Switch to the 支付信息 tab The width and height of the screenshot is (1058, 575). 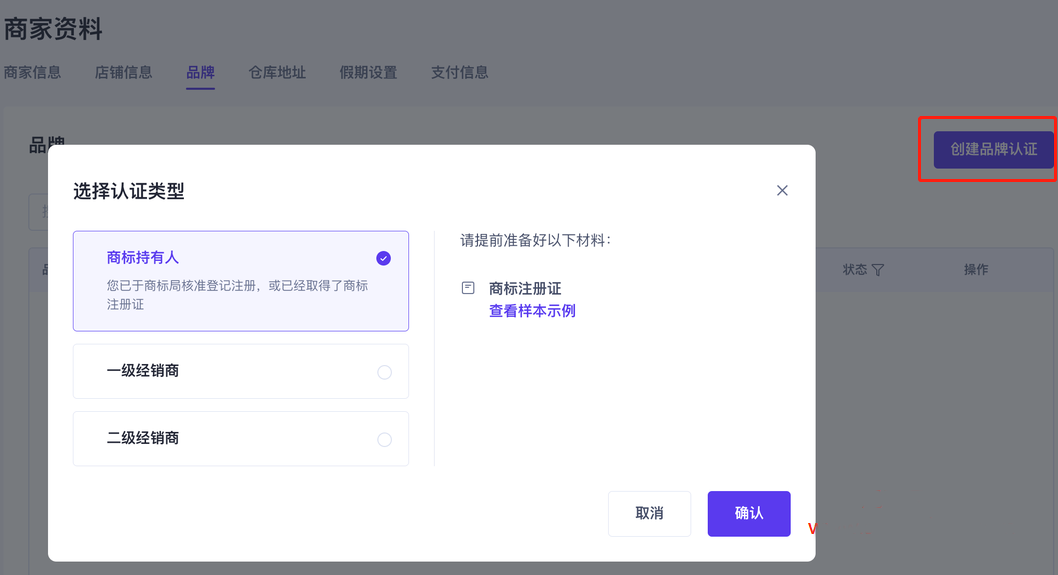click(x=459, y=72)
